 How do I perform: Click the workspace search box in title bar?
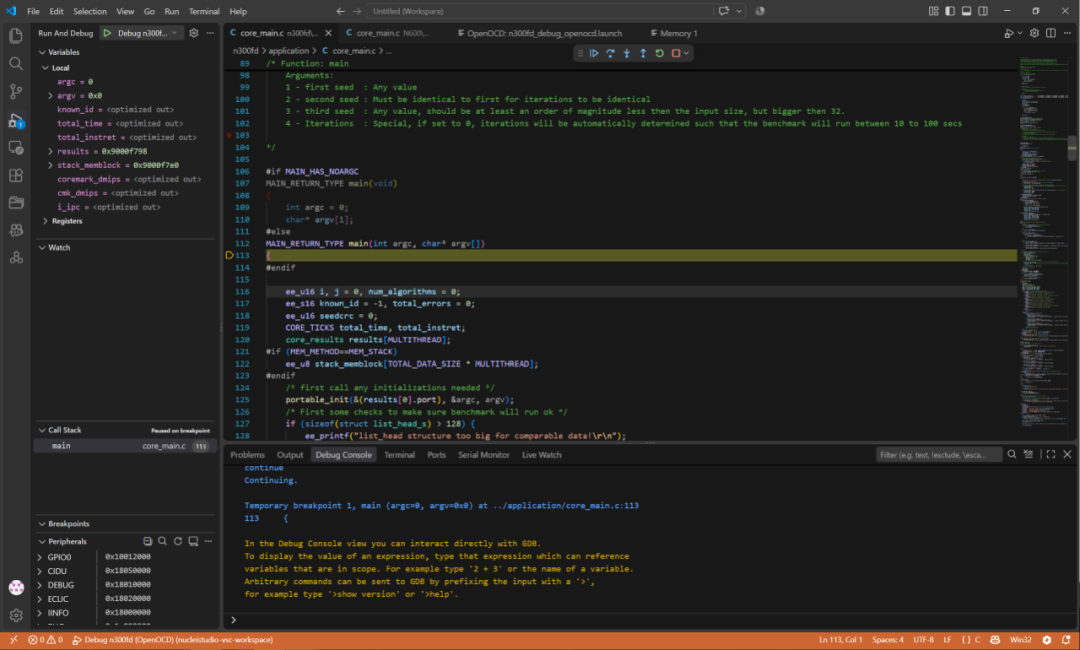click(x=541, y=11)
